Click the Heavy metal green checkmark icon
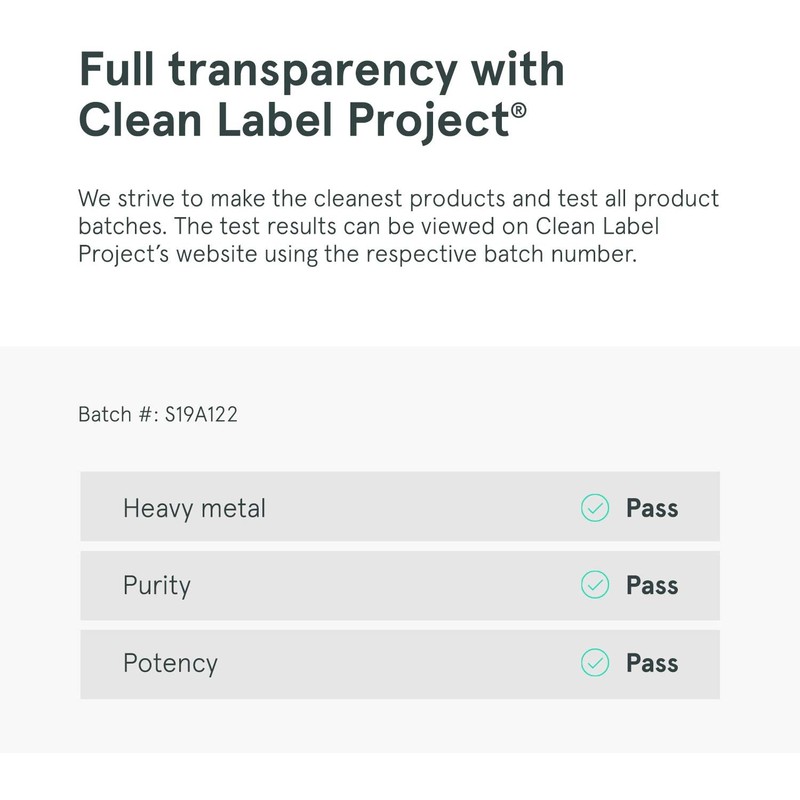The image size is (800, 800). click(x=595, y=508)
